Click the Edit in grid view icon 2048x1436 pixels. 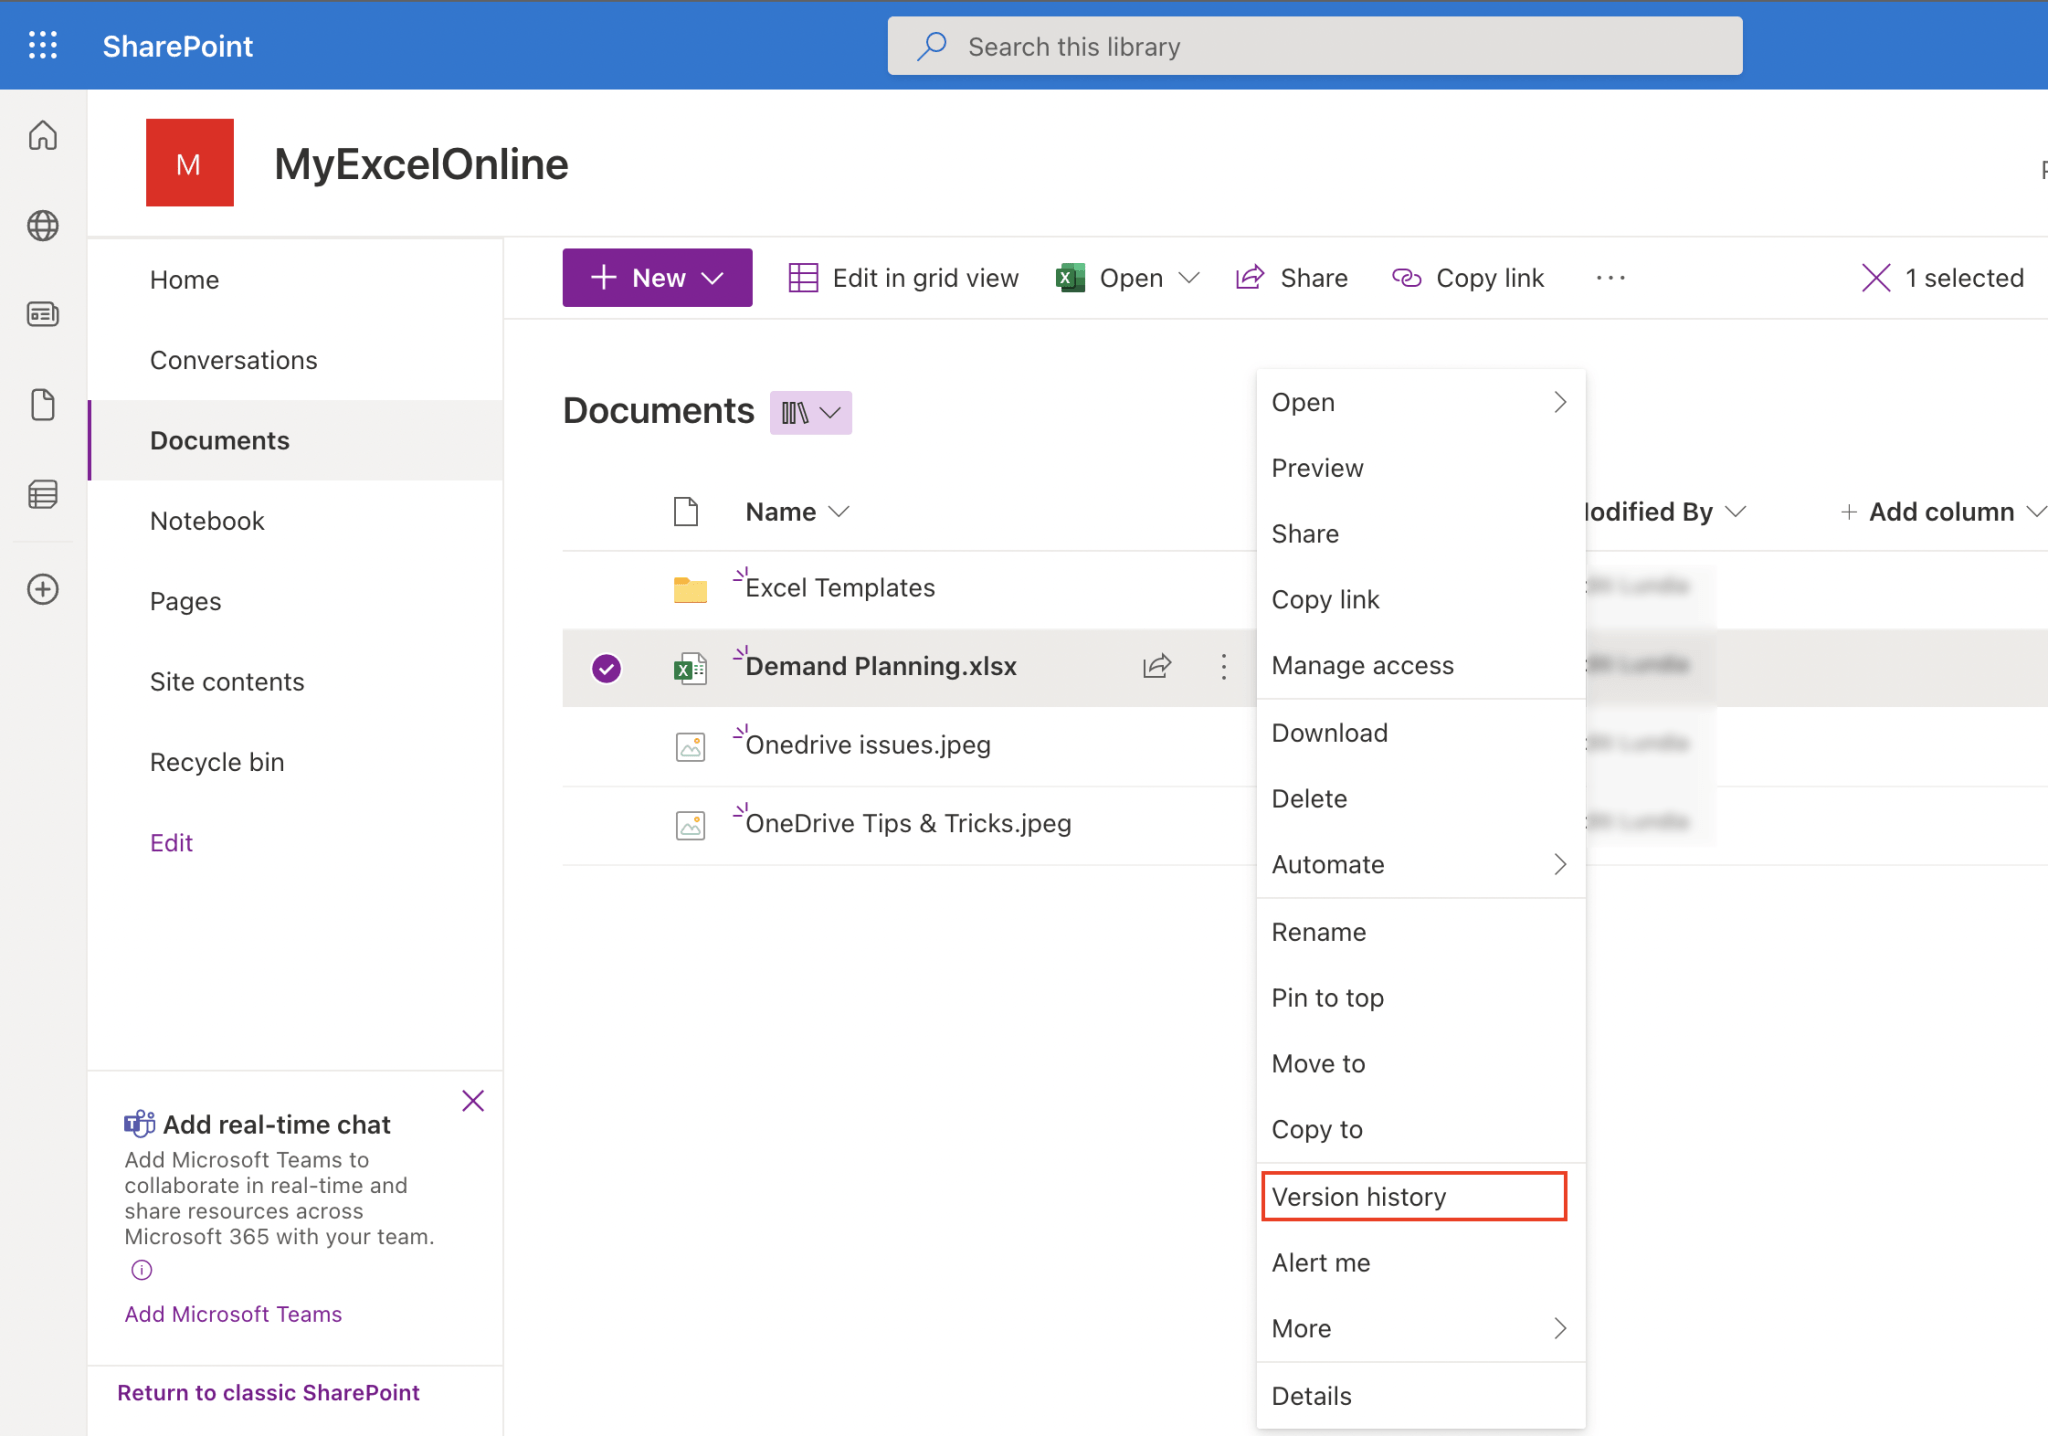point(803,277)
